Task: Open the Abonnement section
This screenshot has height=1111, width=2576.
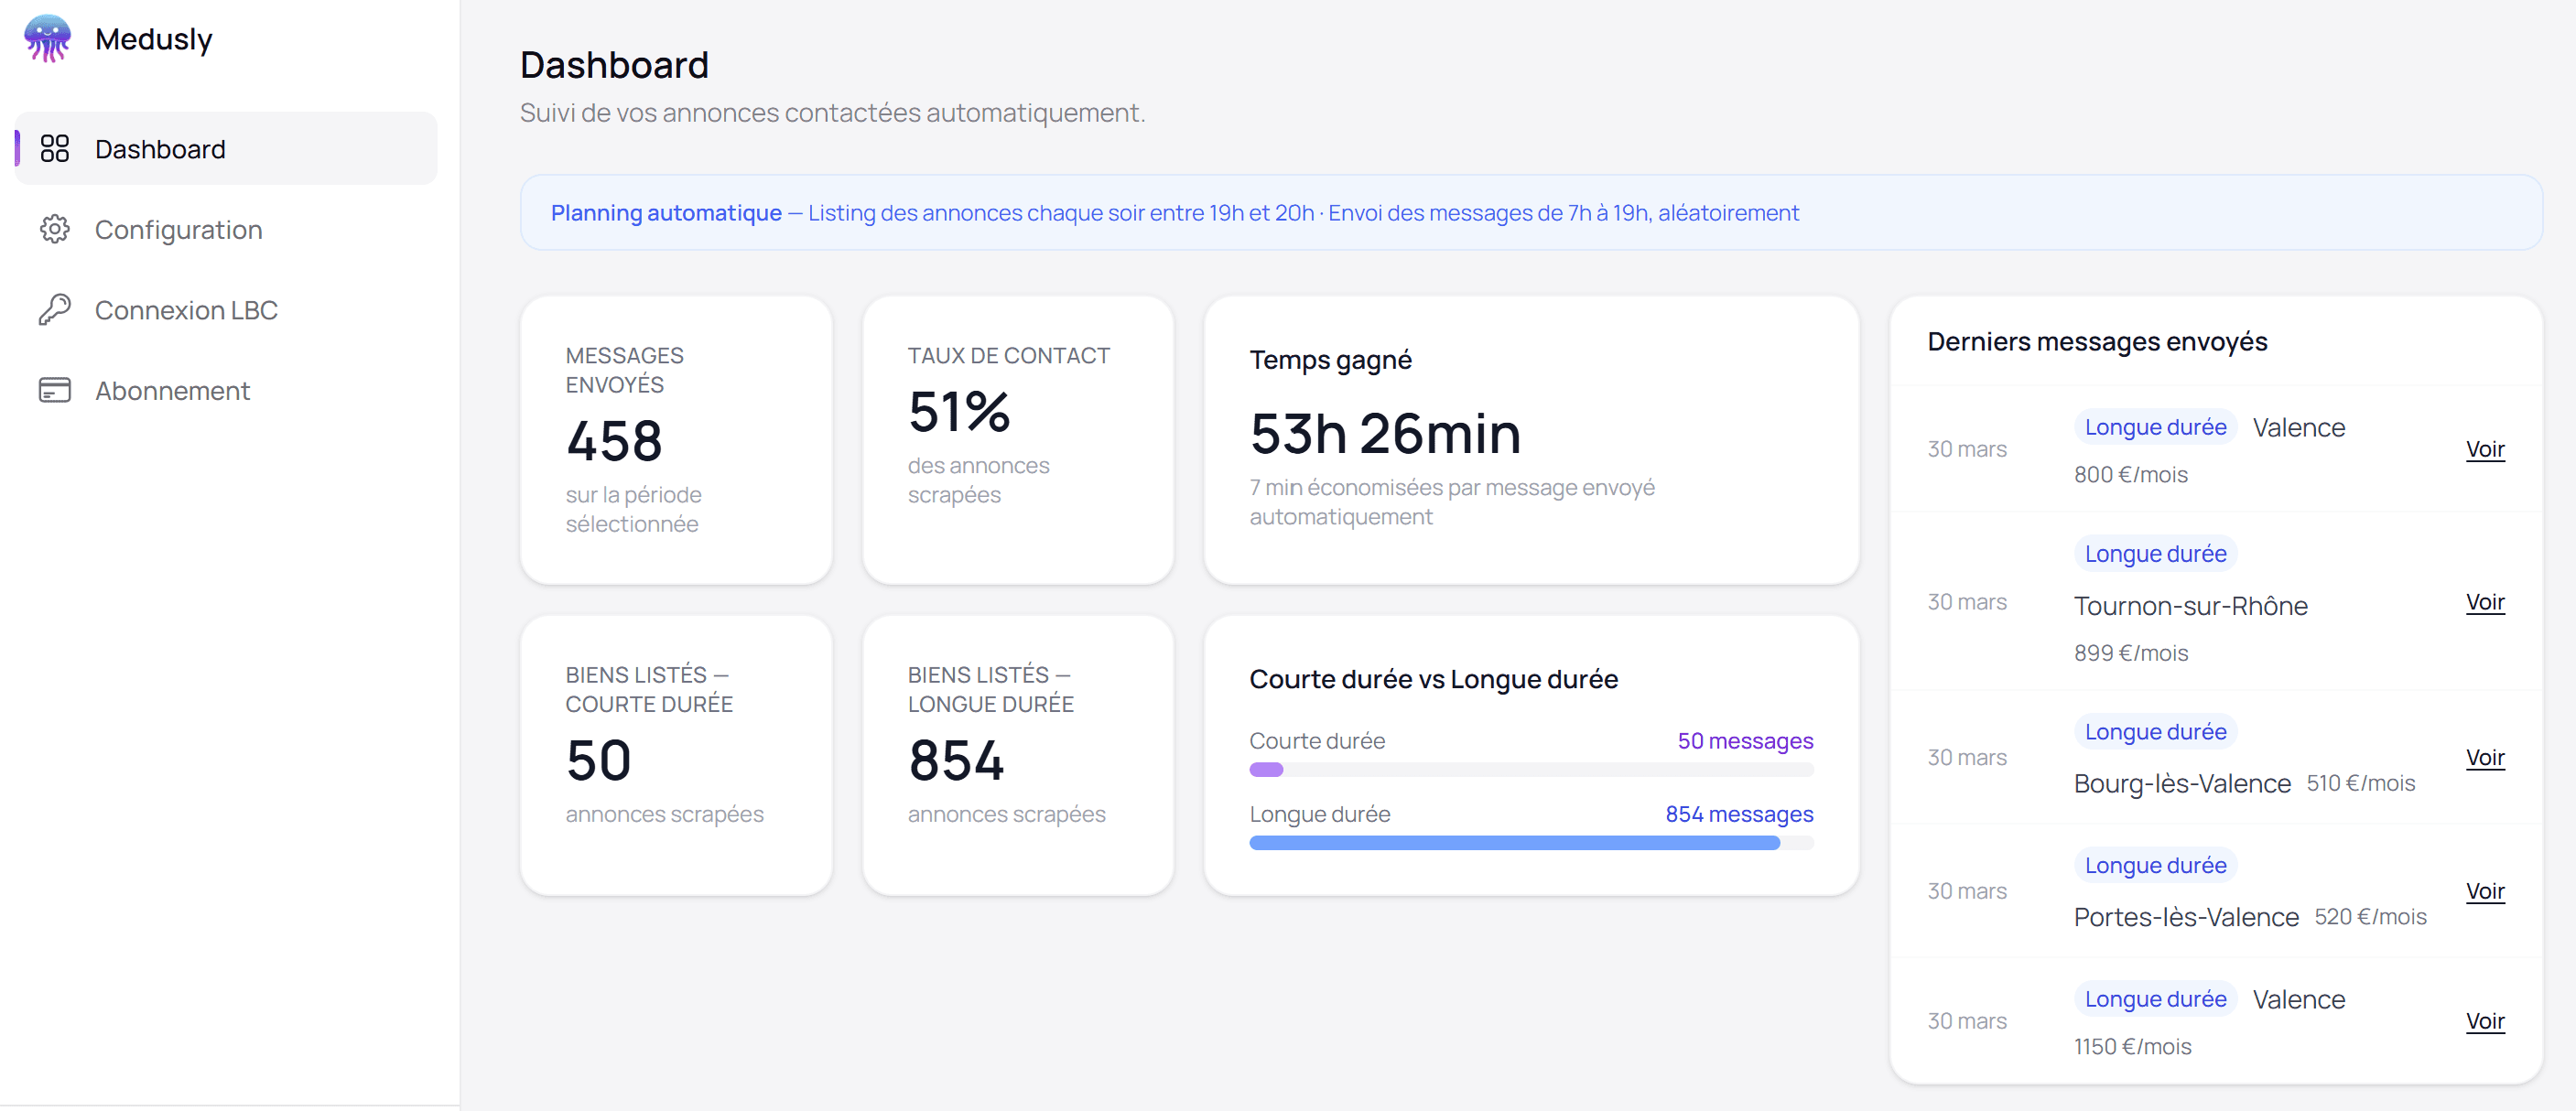Action: pos(172,390)
